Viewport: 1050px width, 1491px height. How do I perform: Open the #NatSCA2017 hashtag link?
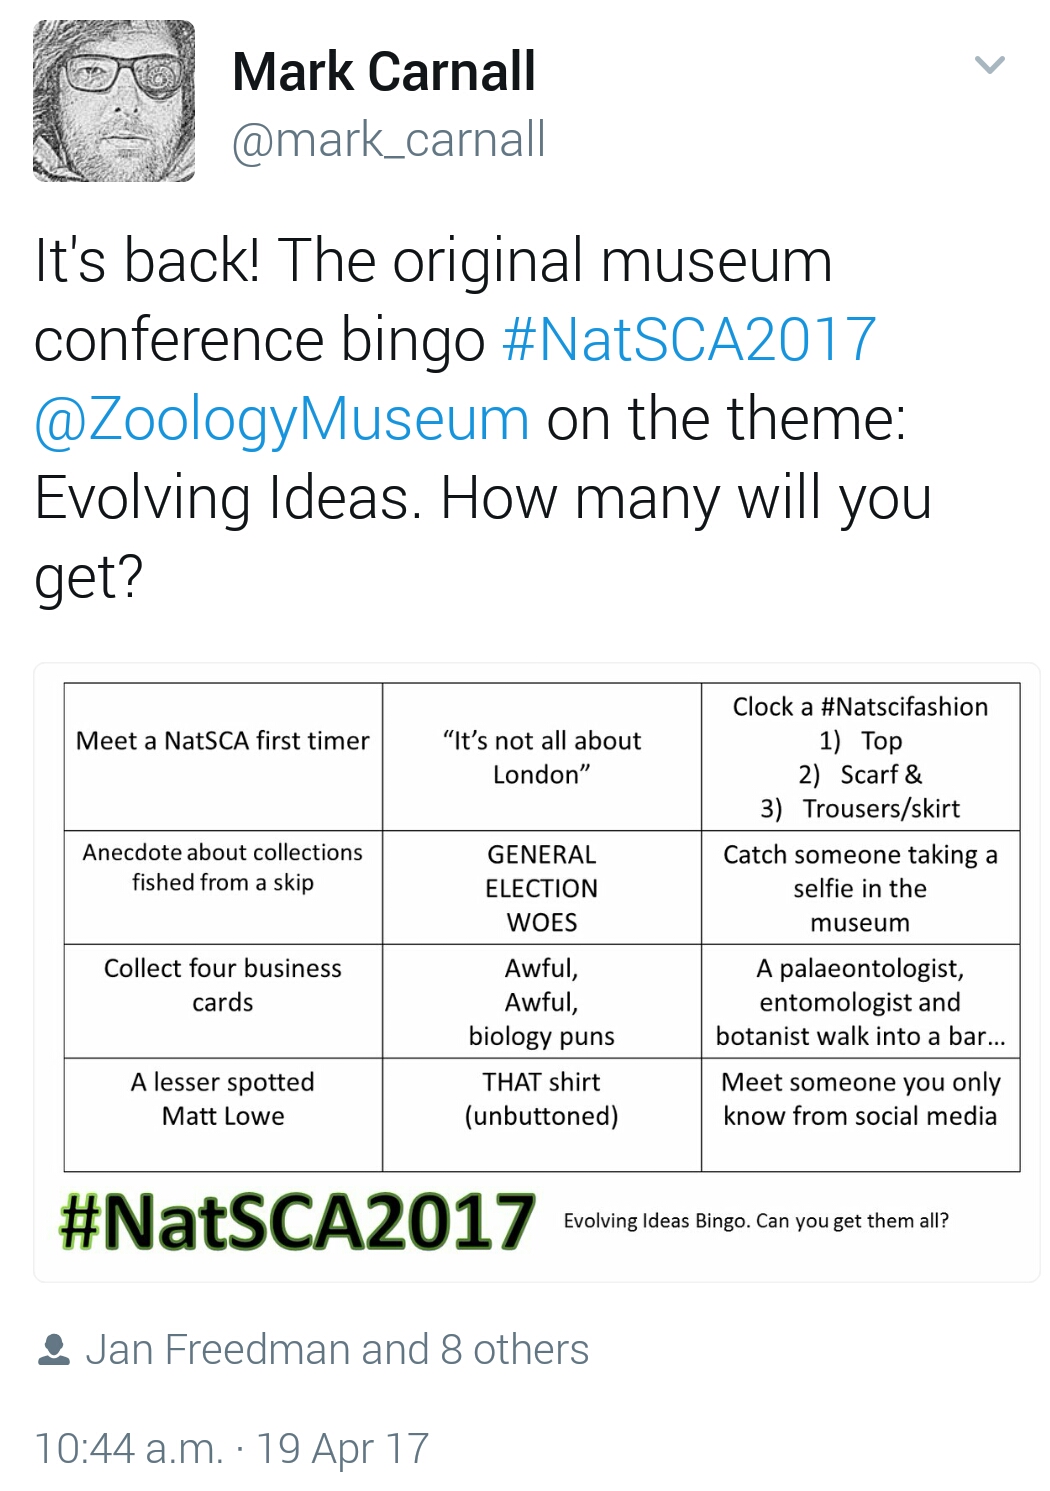(689, 339)
